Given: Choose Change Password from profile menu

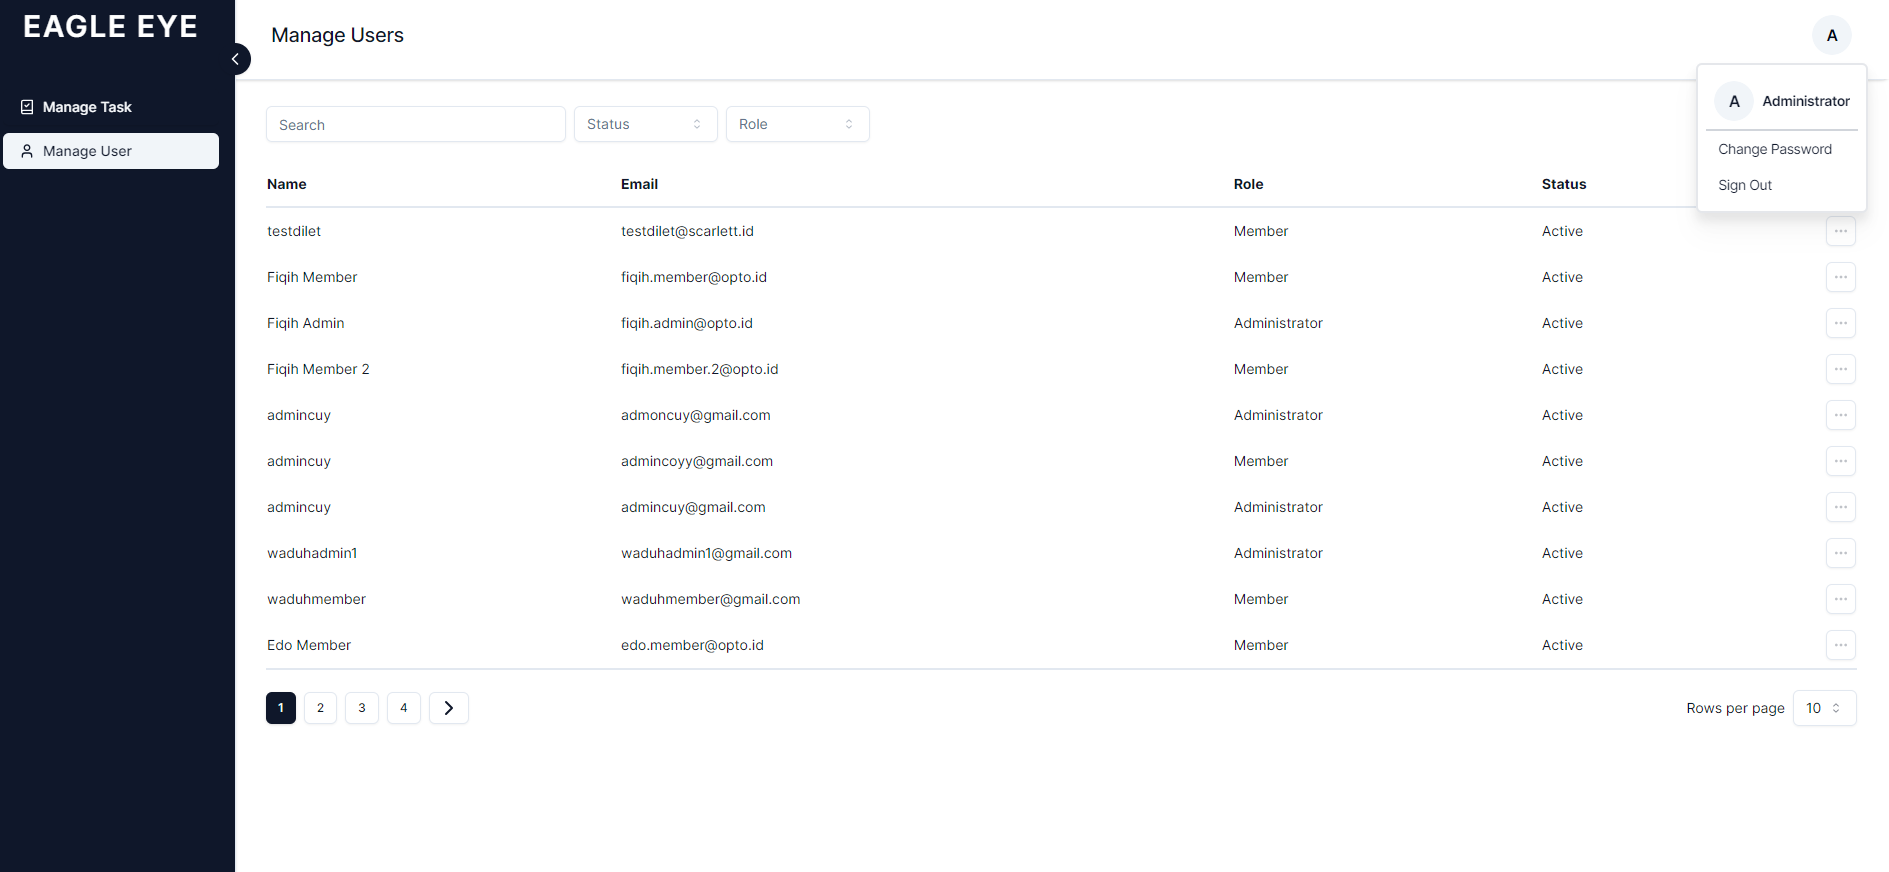Looking at the screenshot, I should tap(1775, 149).
